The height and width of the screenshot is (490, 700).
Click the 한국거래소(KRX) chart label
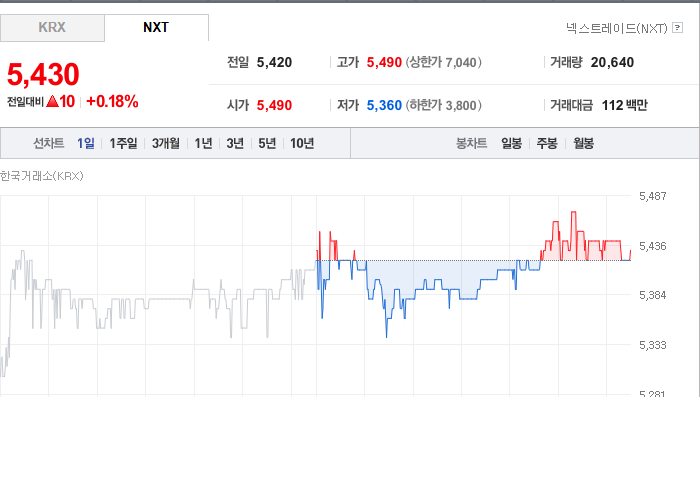click(42, 176)
